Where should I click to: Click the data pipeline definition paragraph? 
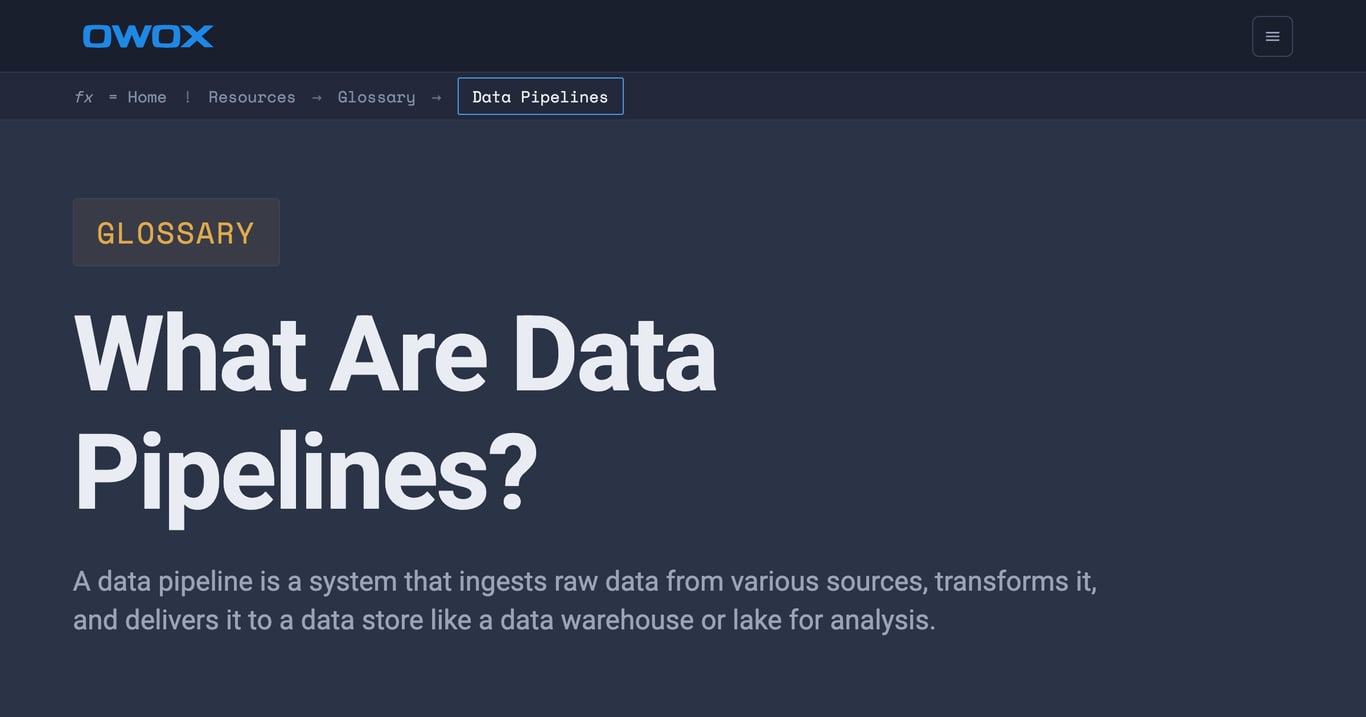point(585,600)
